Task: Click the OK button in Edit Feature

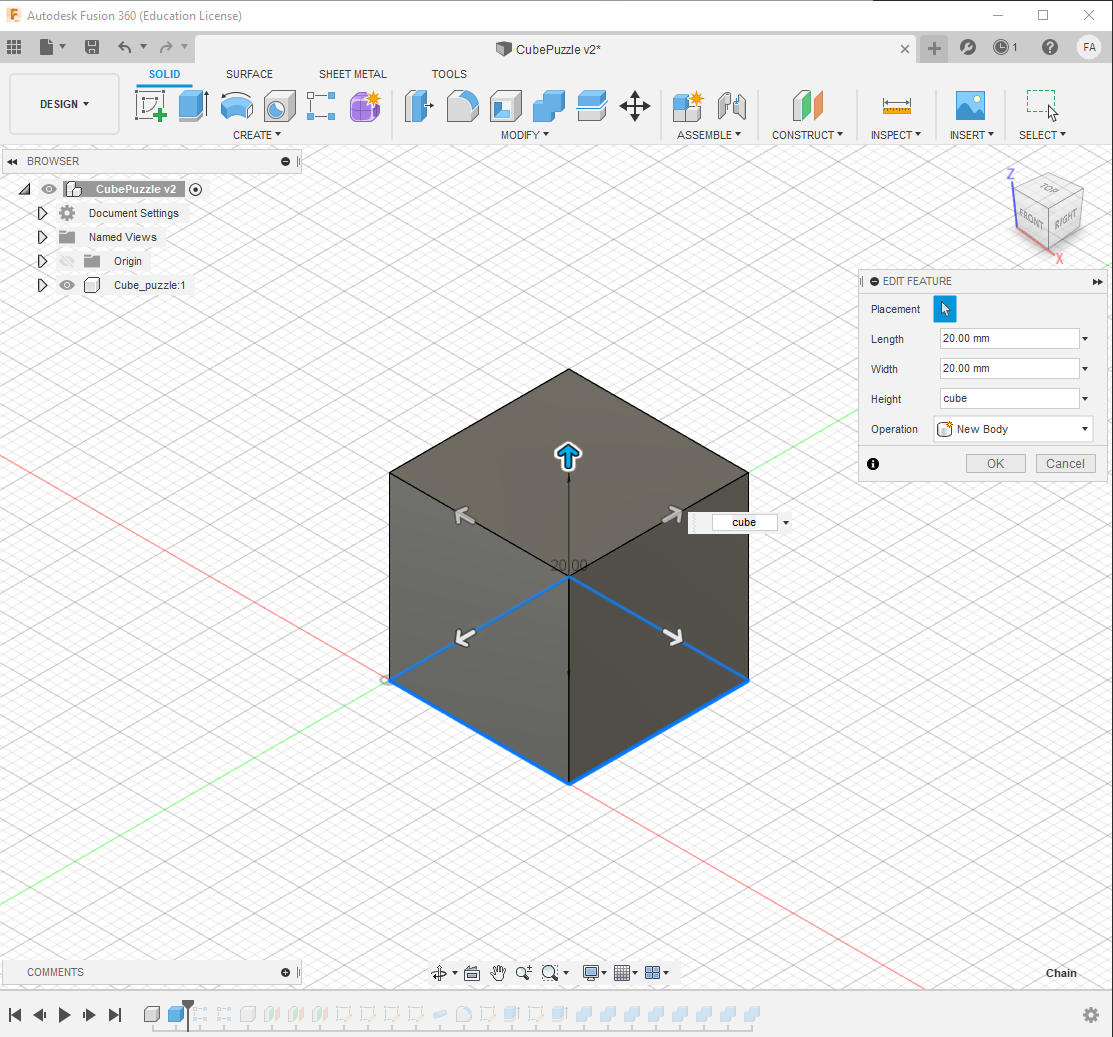Action: pos(995,463)
